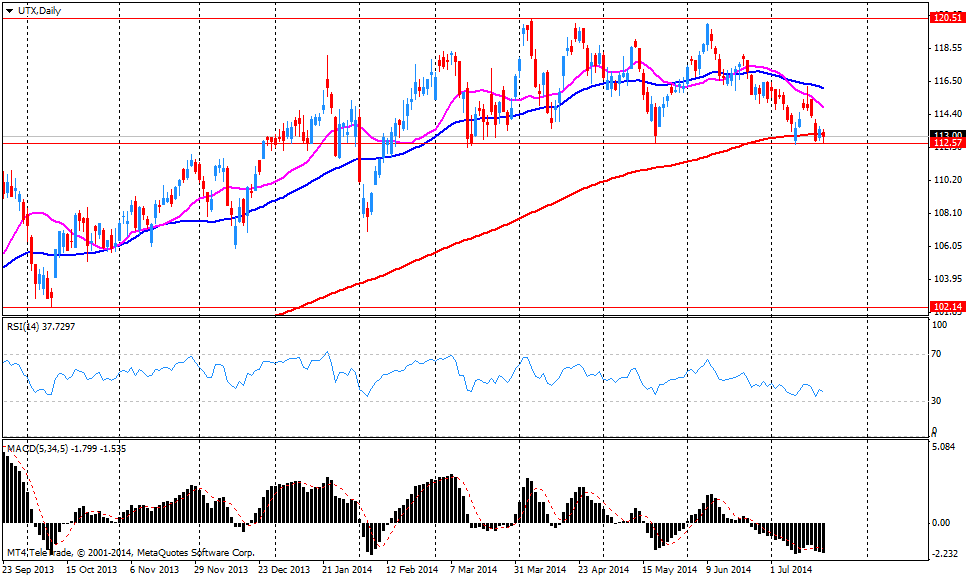968x578 pixels.
Task: Click the 23 Apr 2014 date label
Action: [604, 569]
